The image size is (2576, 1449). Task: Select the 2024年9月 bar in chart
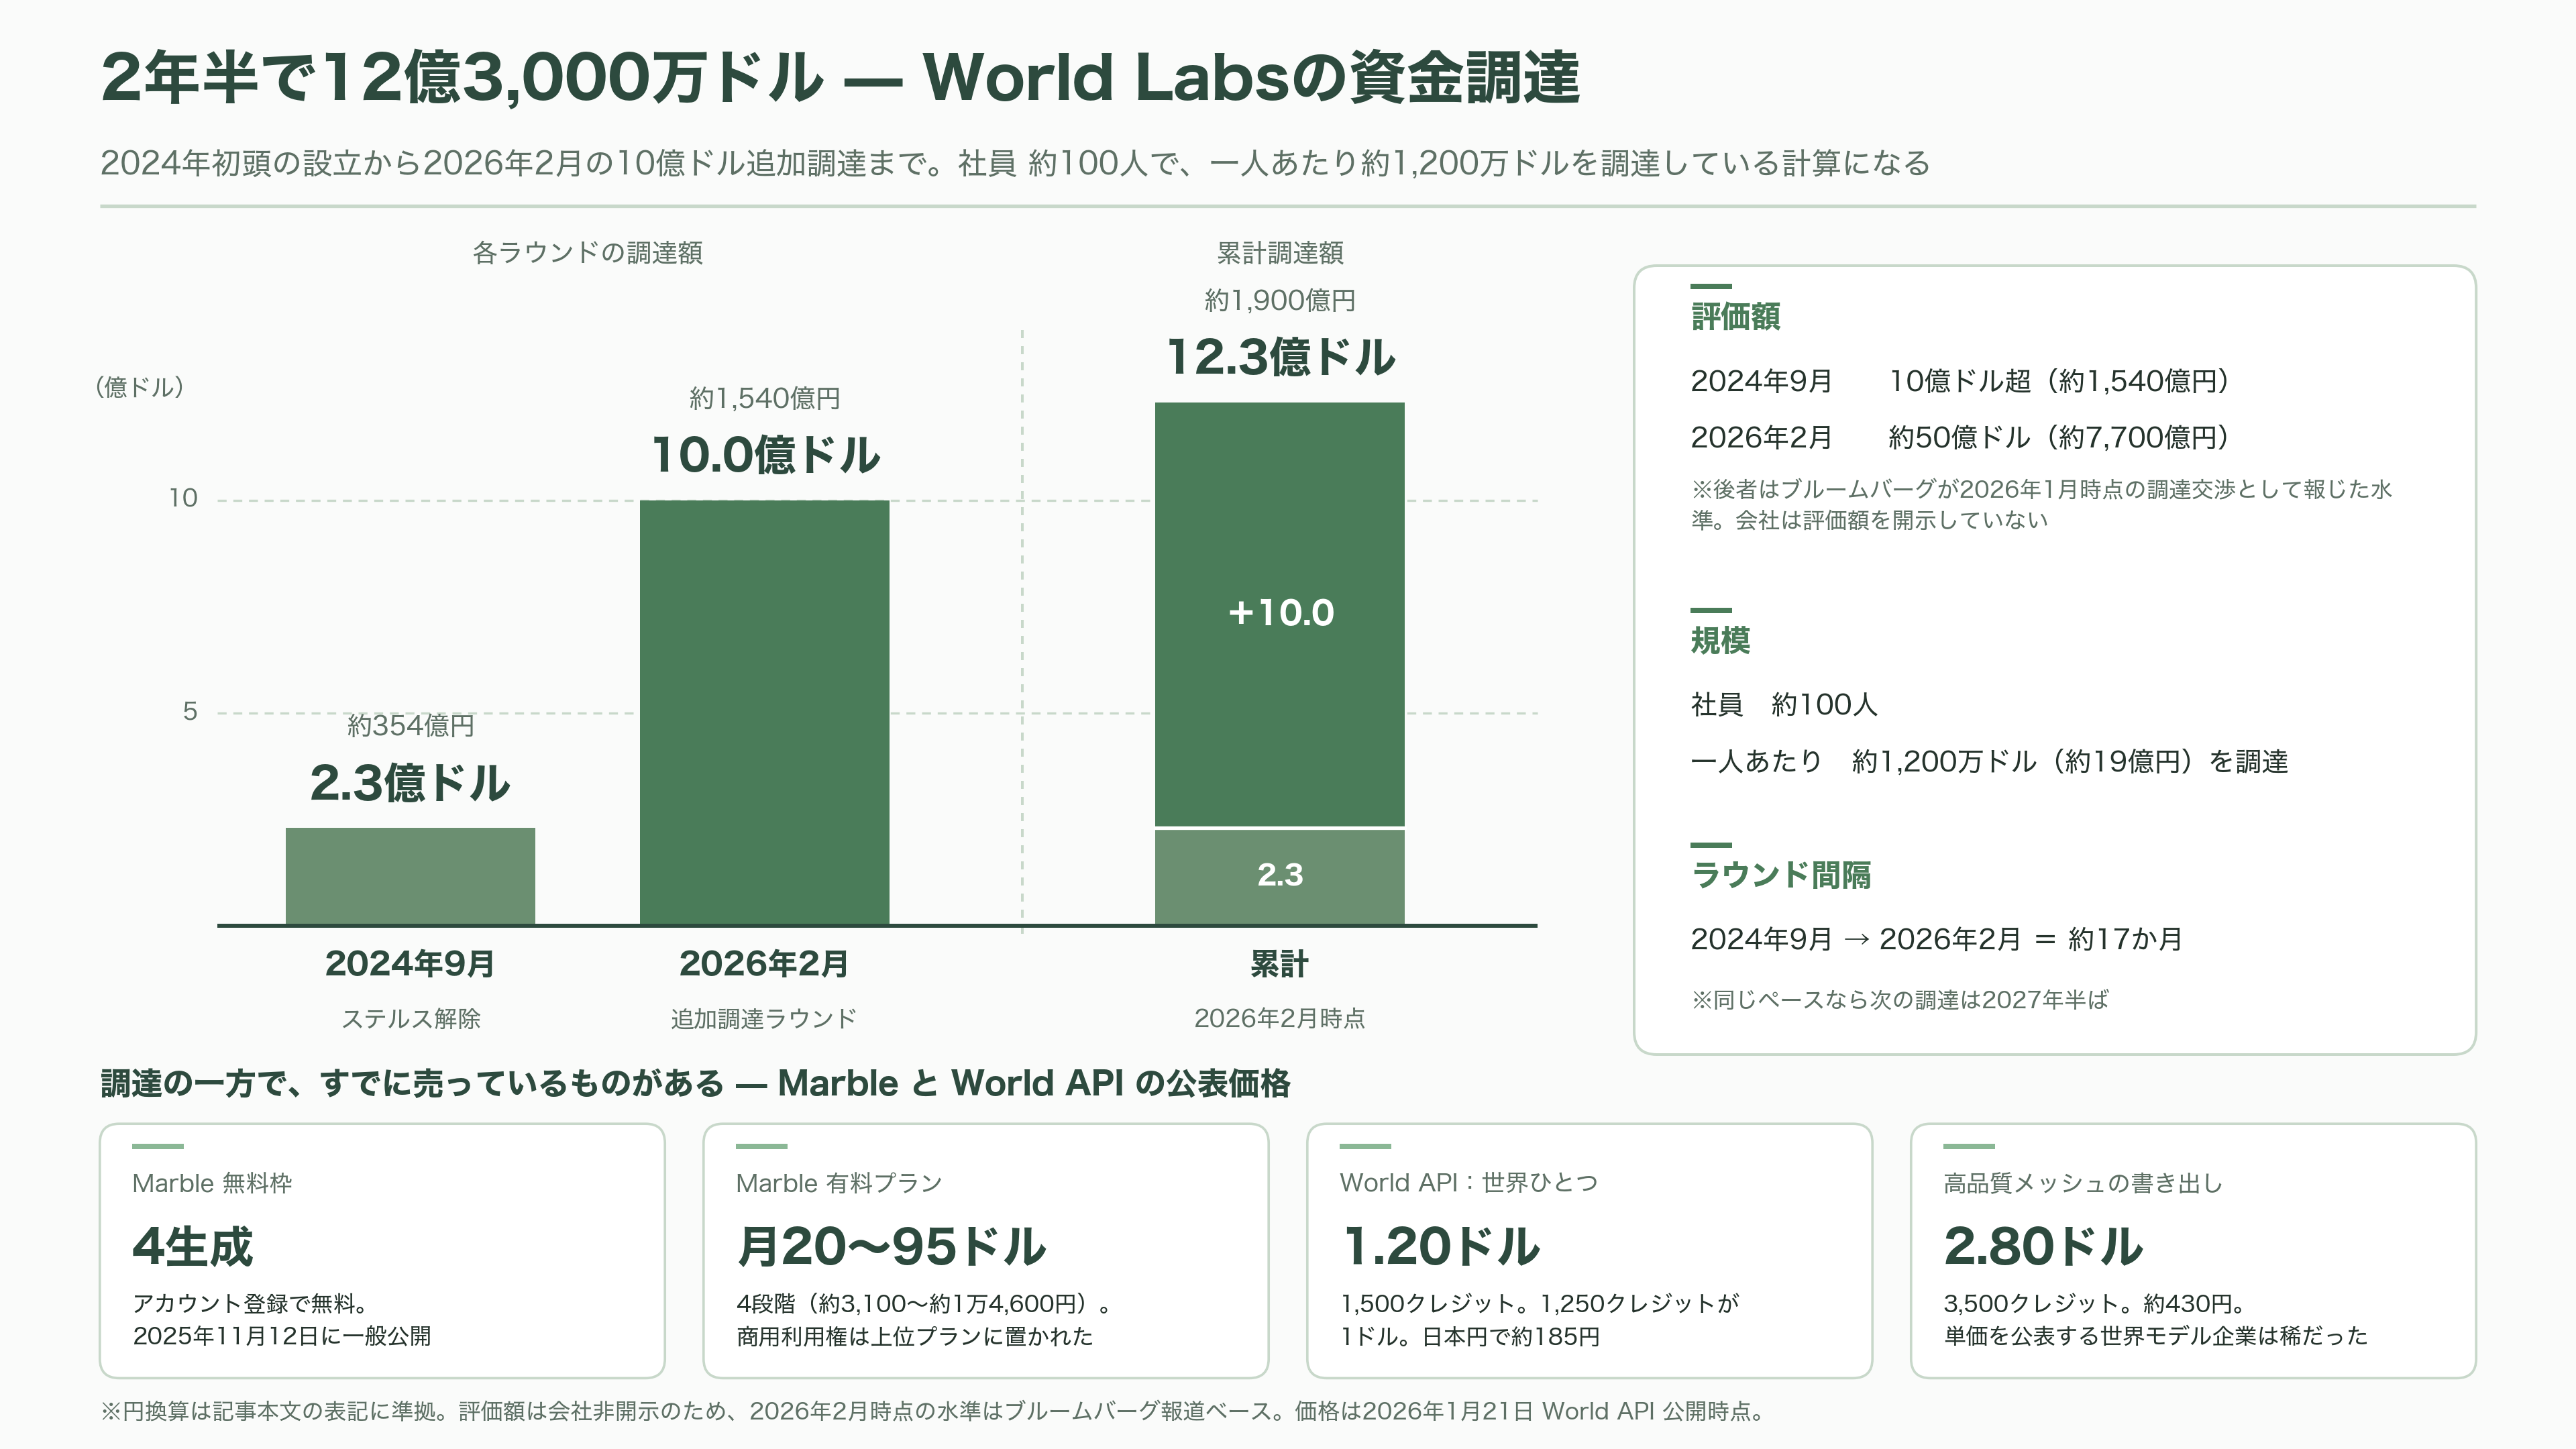(x=410, y=876)
